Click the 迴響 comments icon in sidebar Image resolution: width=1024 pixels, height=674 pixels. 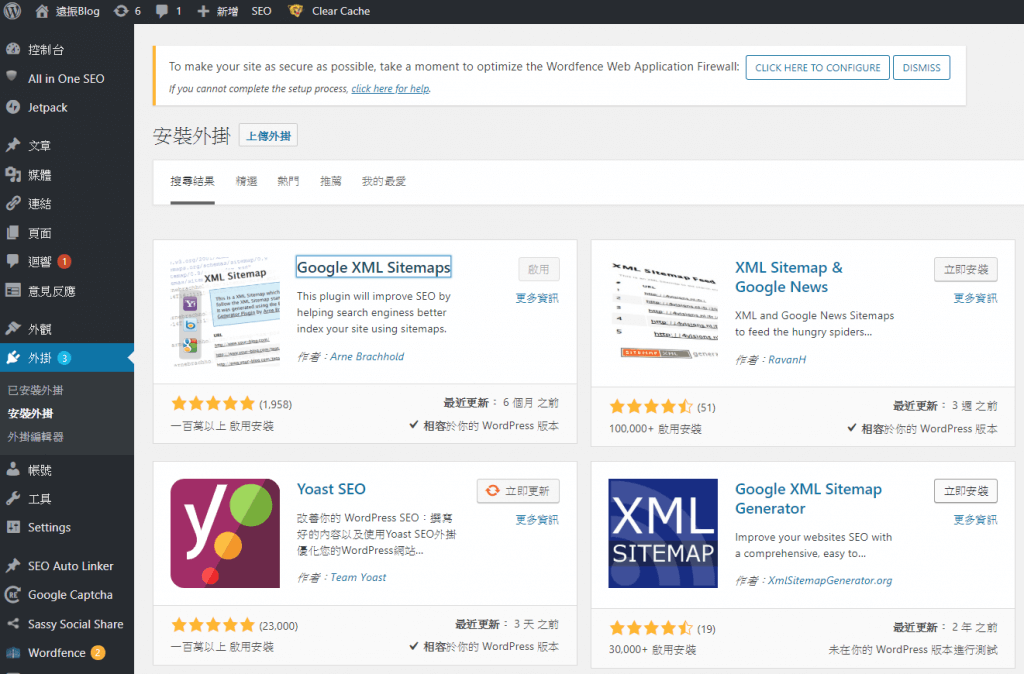click(x=13, y=261)
